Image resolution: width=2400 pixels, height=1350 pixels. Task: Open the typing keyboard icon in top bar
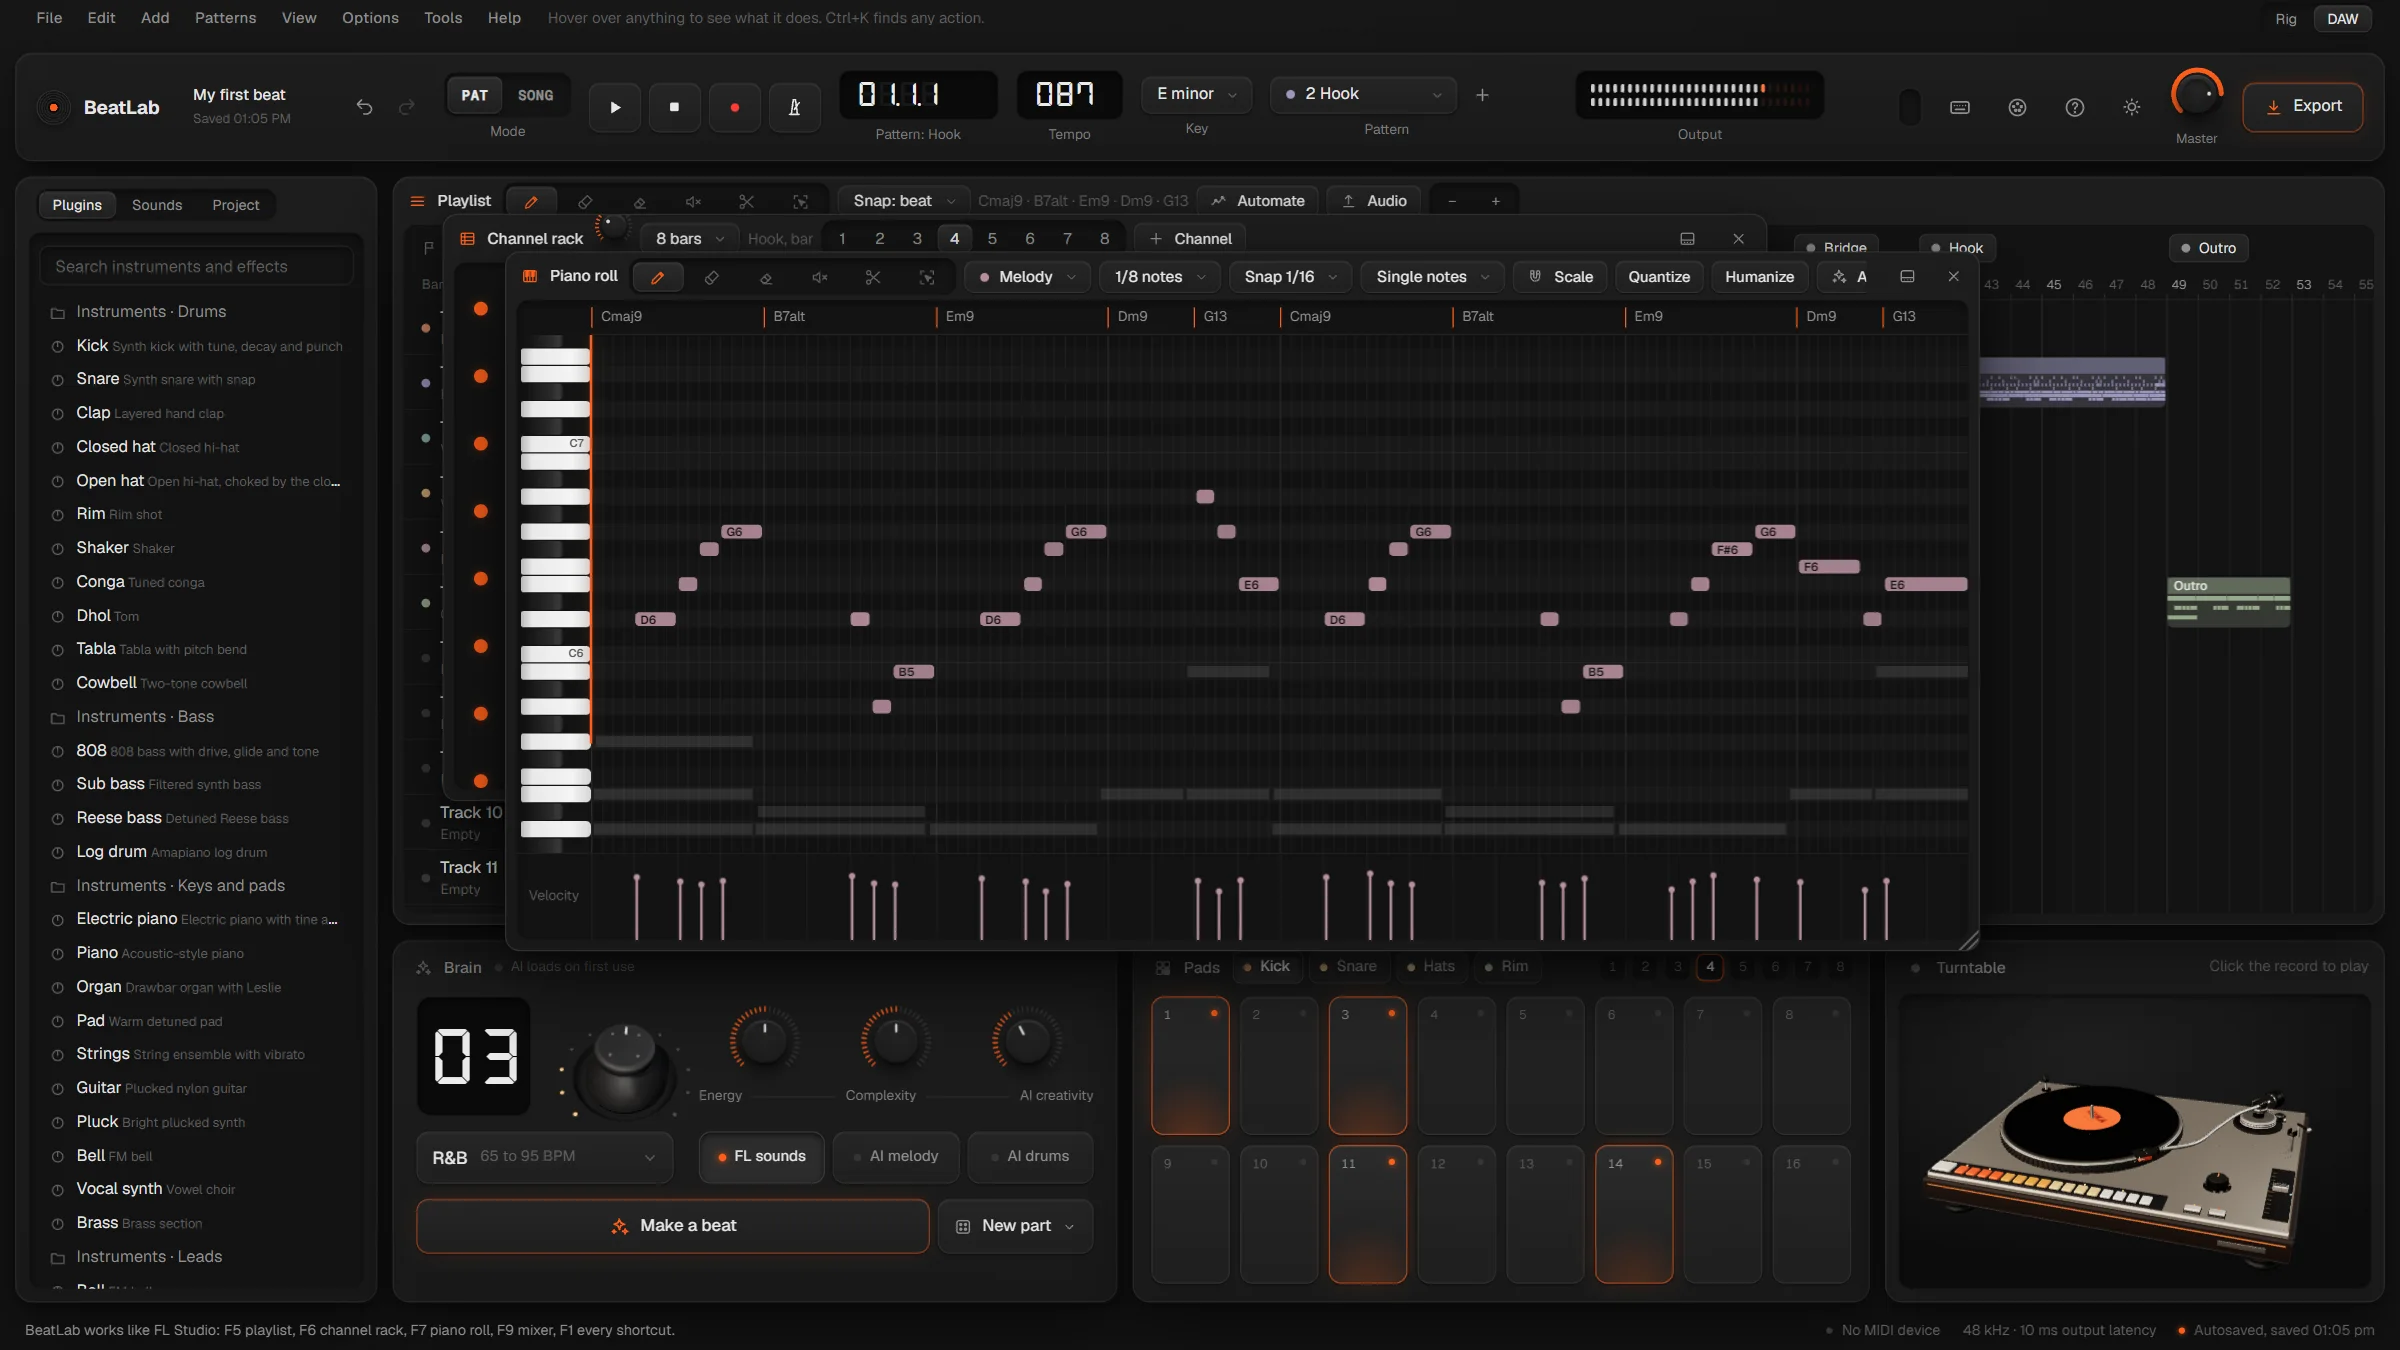pos(1960,107)
